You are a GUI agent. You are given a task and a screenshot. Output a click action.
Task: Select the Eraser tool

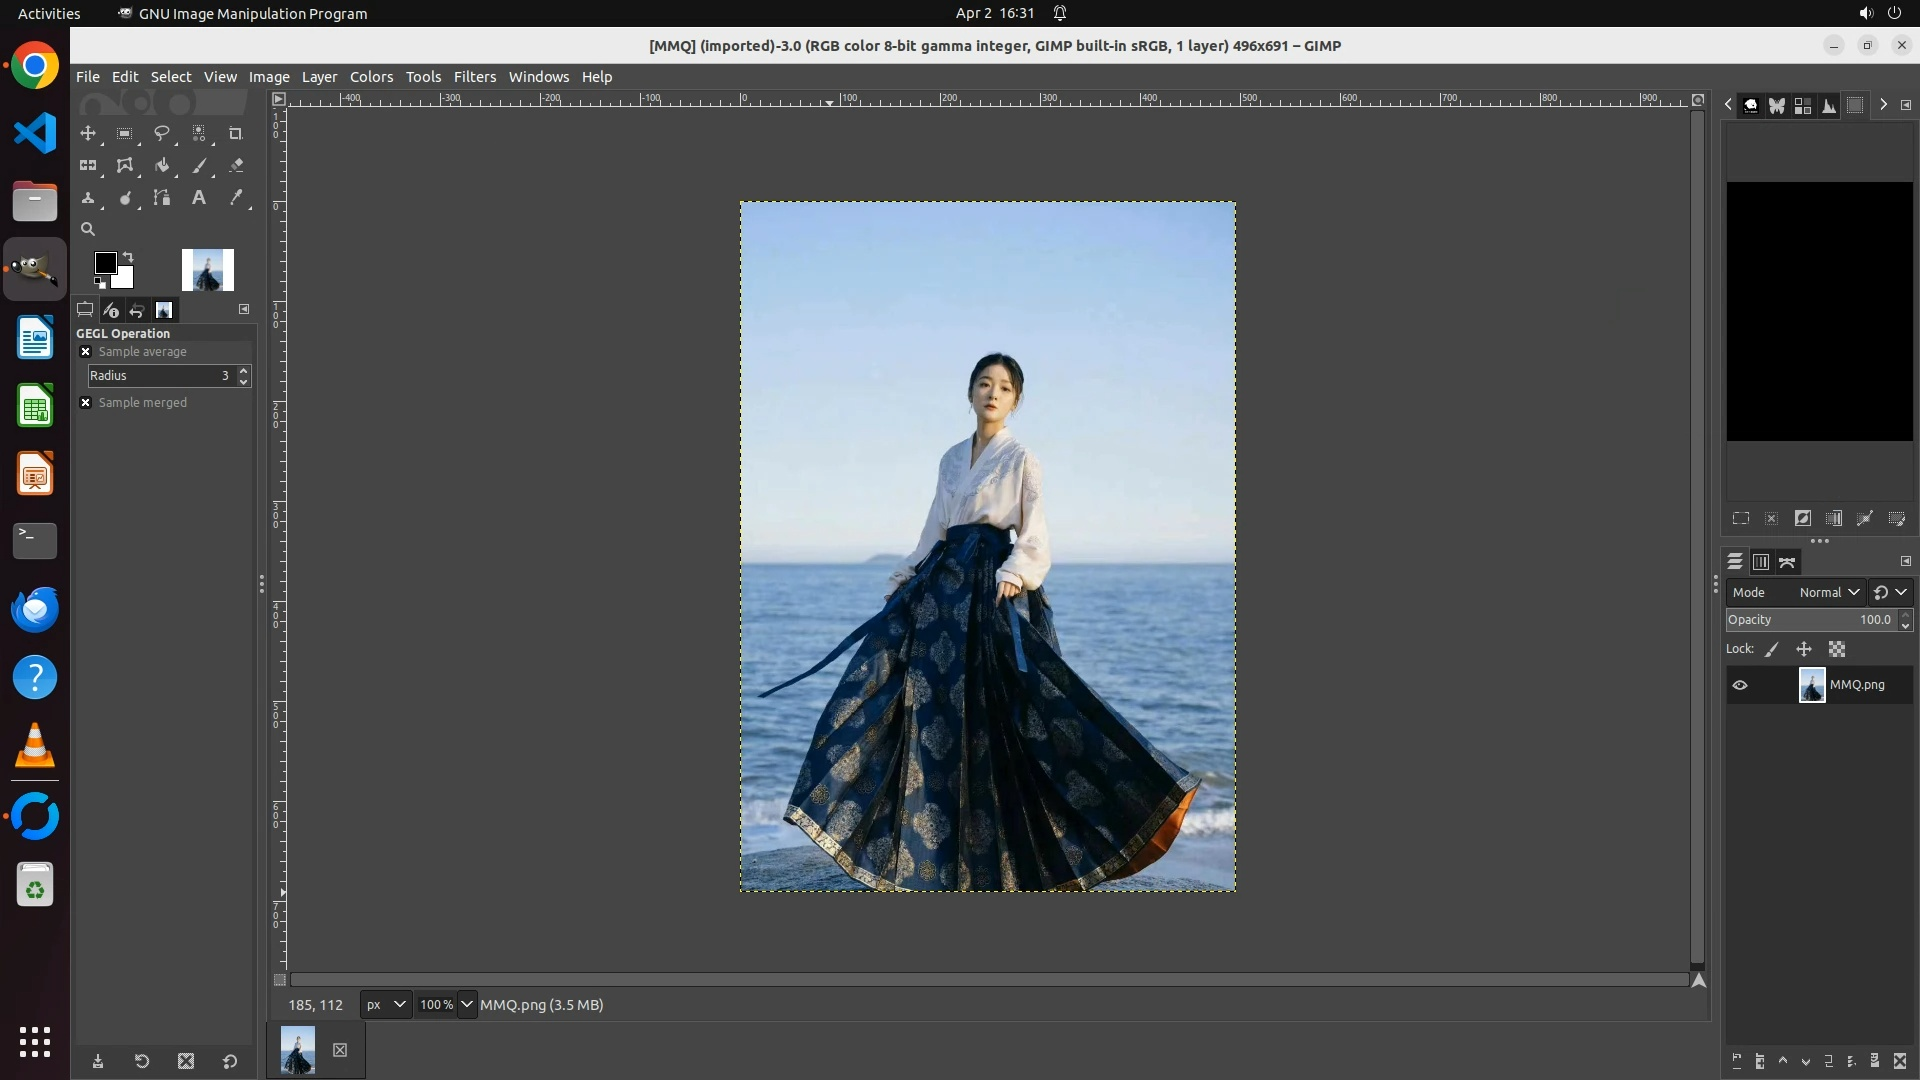point(236,166)
